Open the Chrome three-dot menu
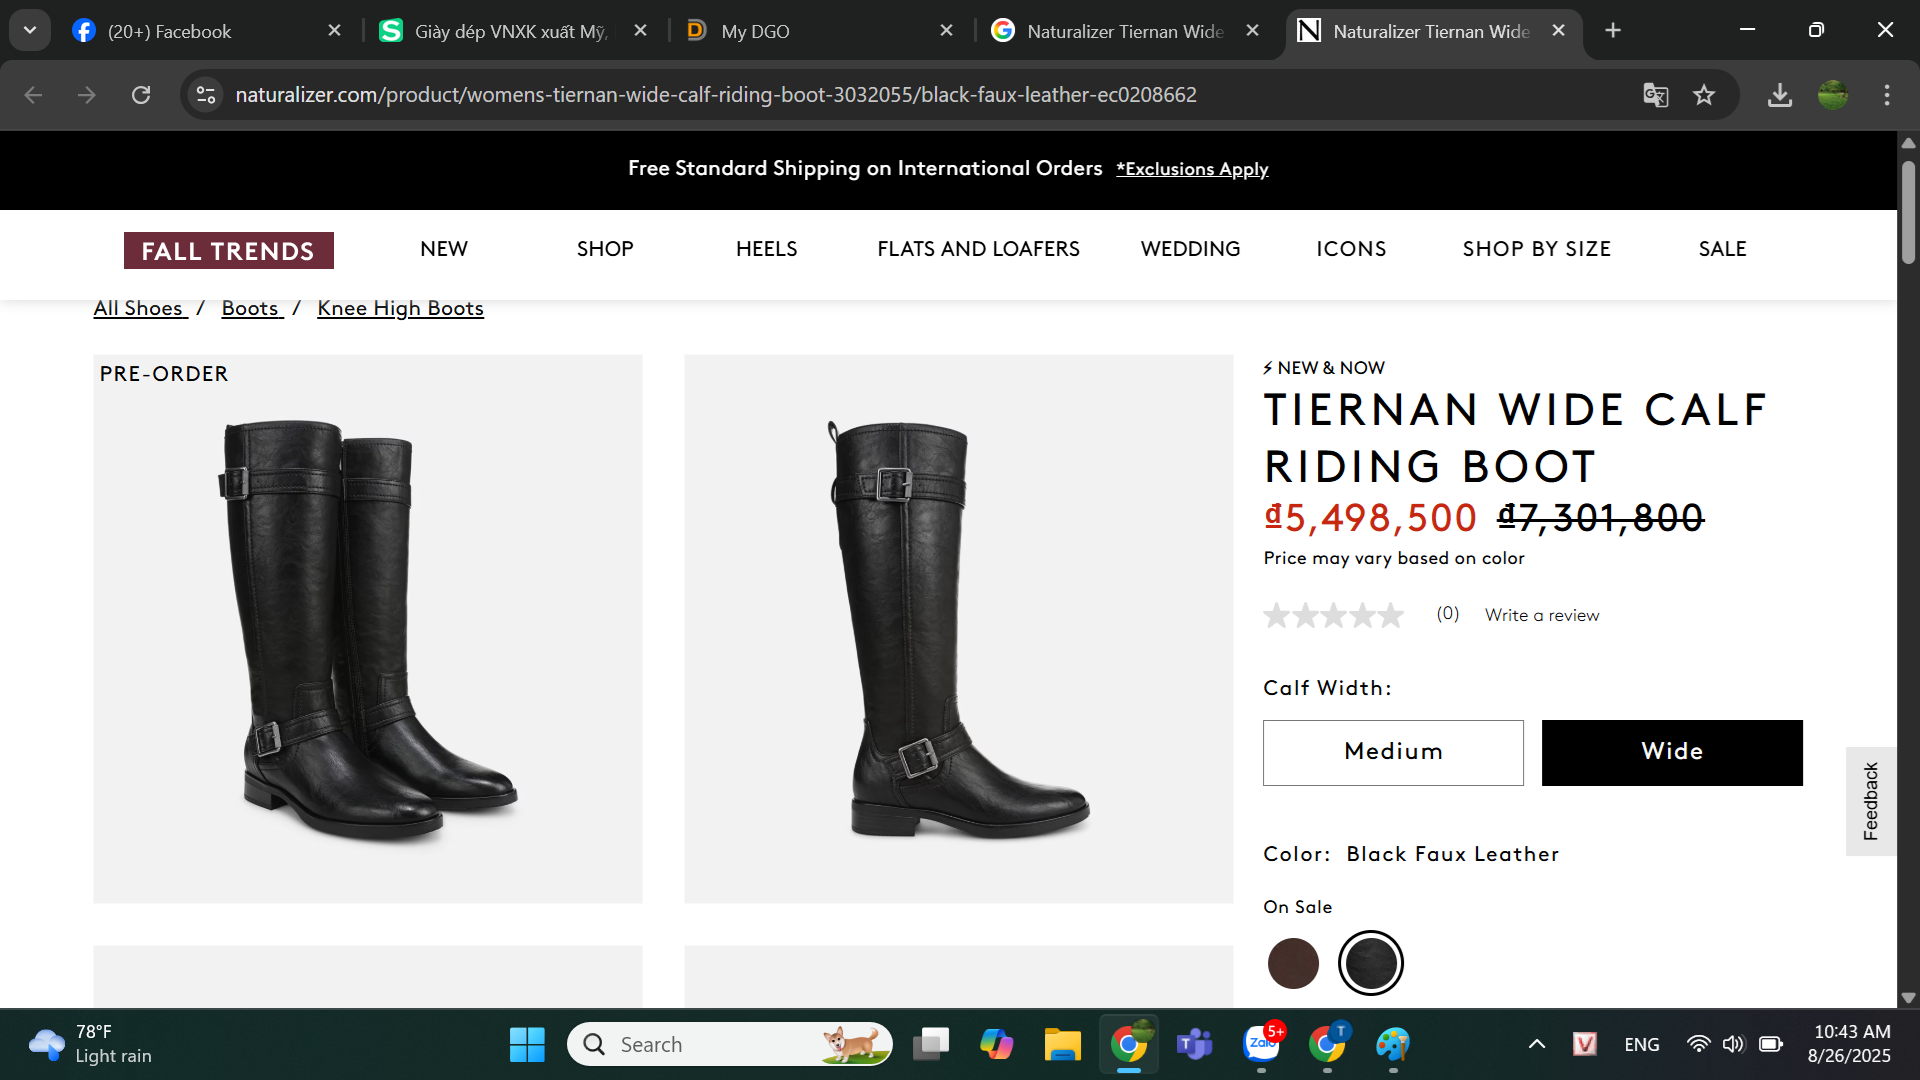 1887,95
